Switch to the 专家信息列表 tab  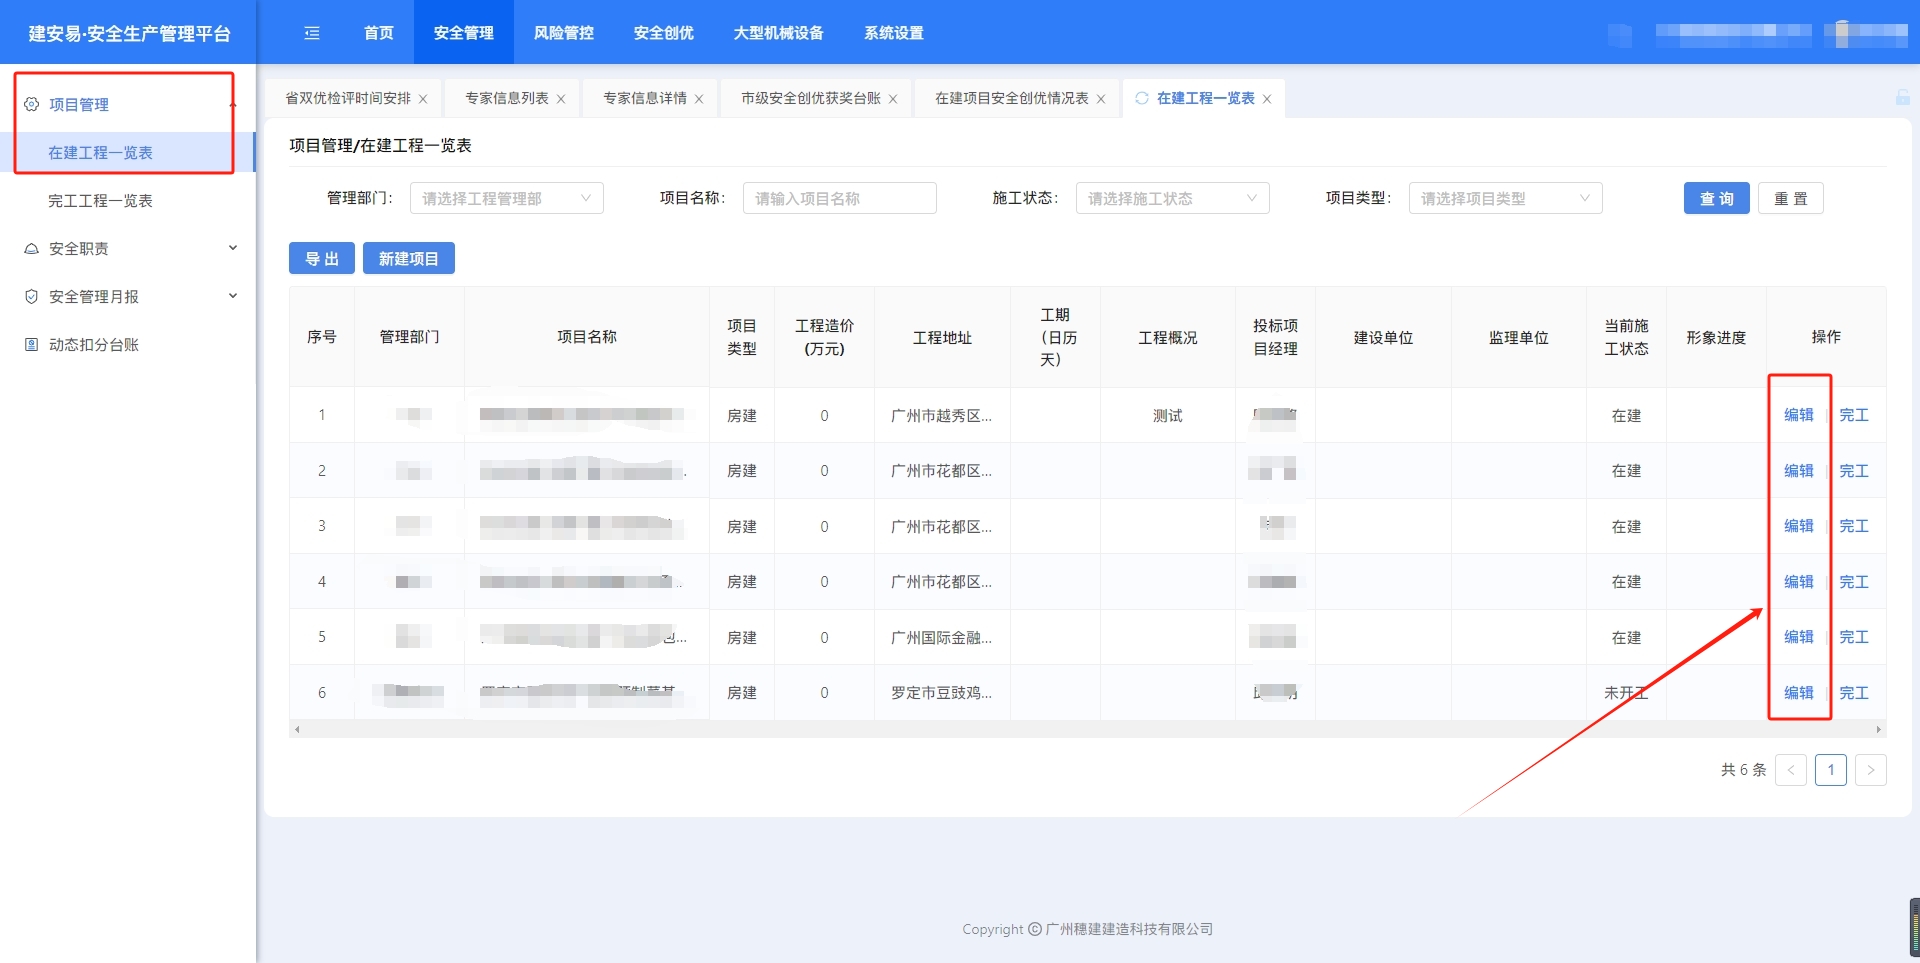pyautogui.click(x=506, y=98)
